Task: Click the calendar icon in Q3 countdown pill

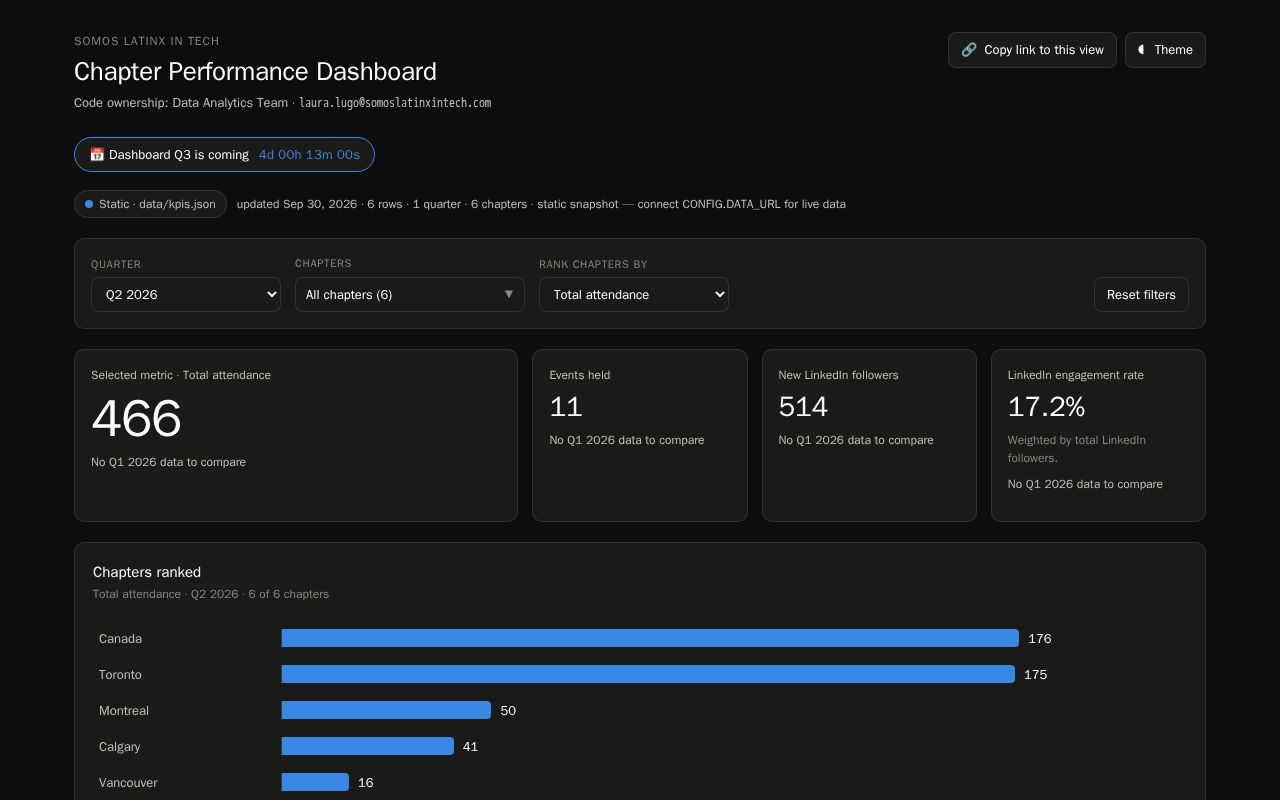Action: 97,155
